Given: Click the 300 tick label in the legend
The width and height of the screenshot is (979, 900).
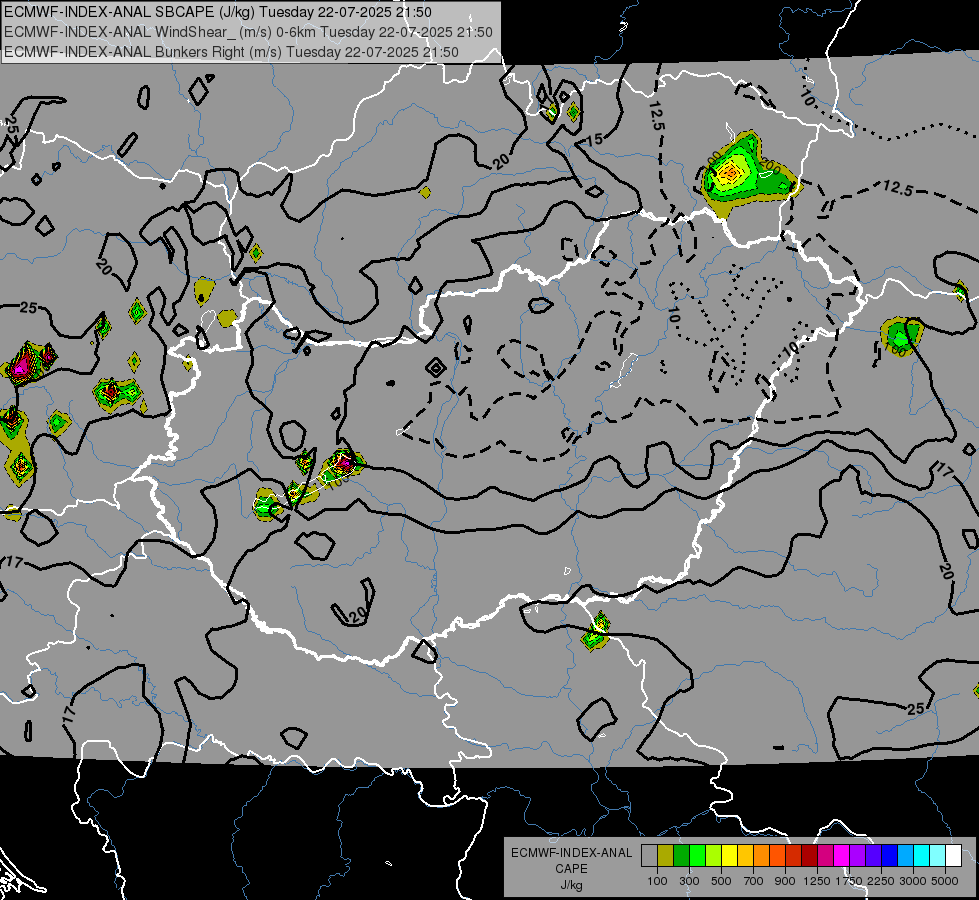Looking at the screenshot, I should 689,881.
